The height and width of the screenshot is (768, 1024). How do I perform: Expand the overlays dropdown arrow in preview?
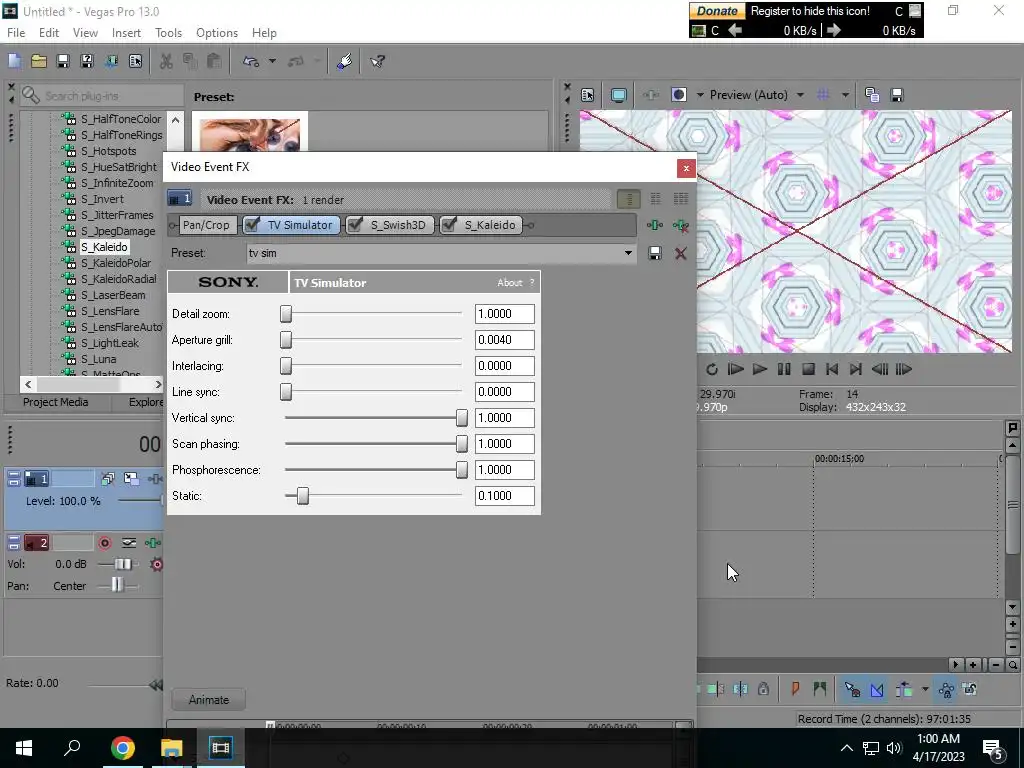[x=845, y=95]
